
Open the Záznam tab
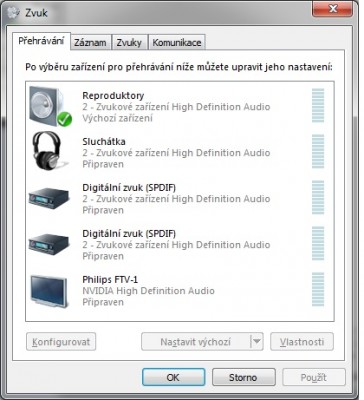coord(90,43)
